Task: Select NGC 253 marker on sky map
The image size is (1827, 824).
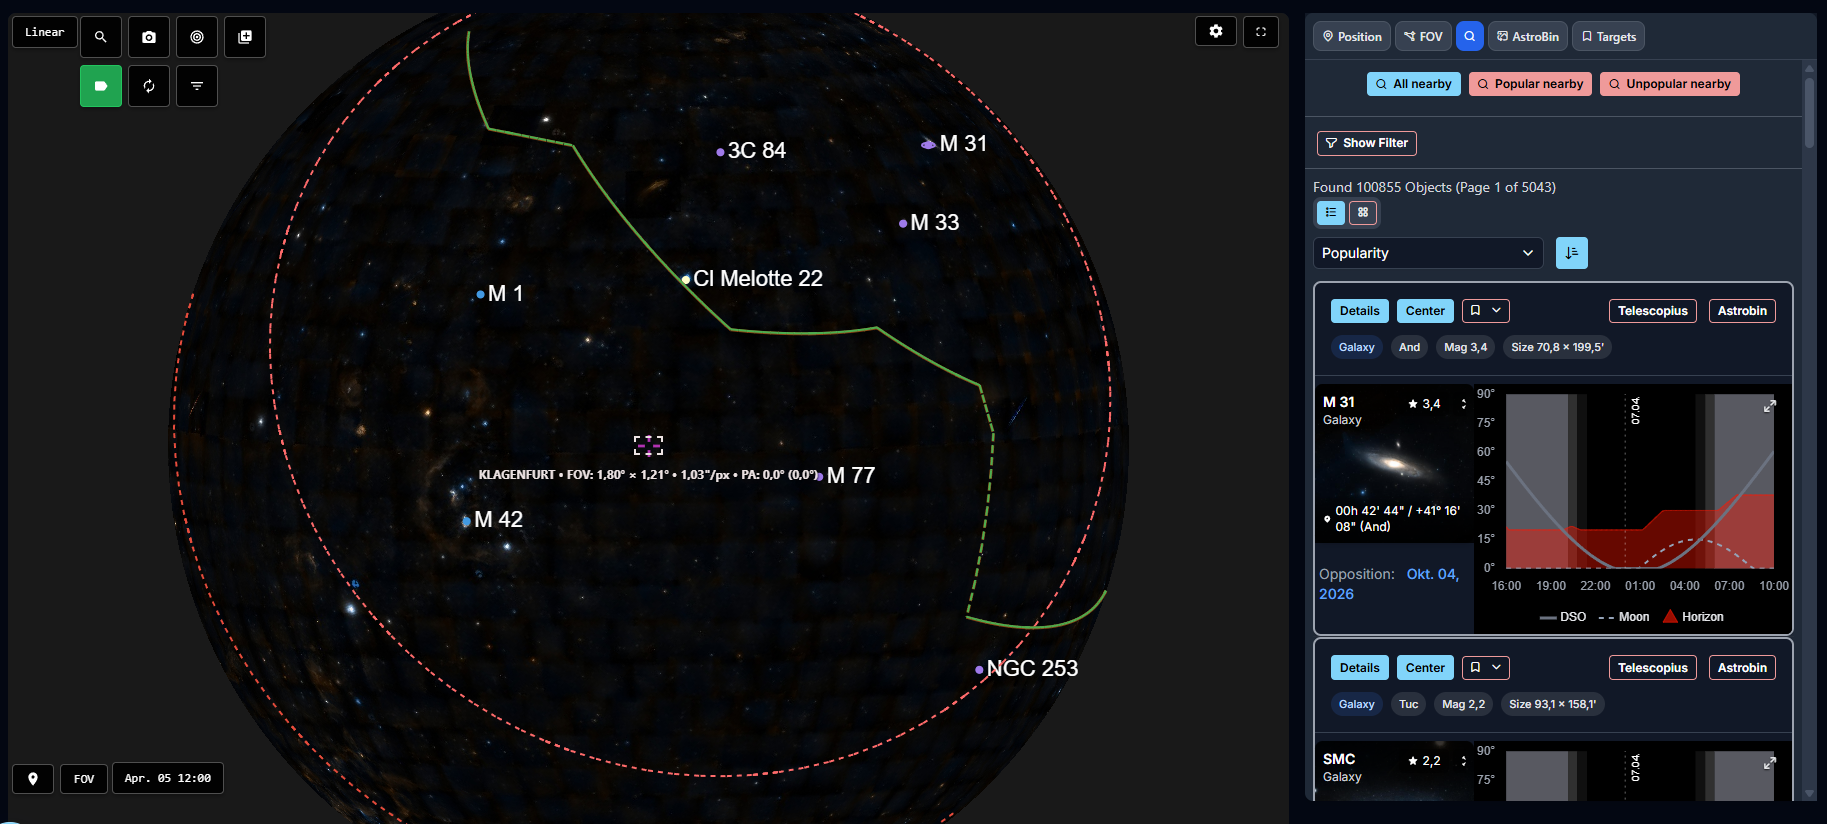Action: (x=979, y=669)
